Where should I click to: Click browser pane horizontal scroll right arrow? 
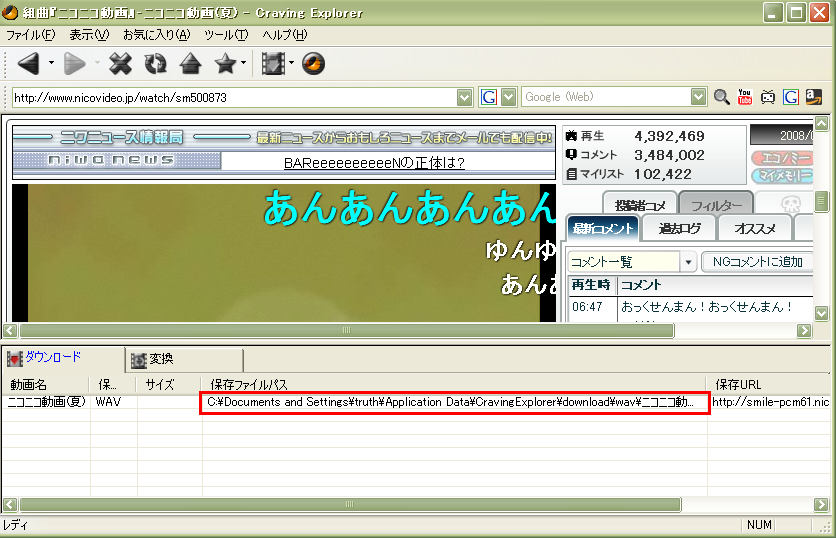[x=804, y=331]
